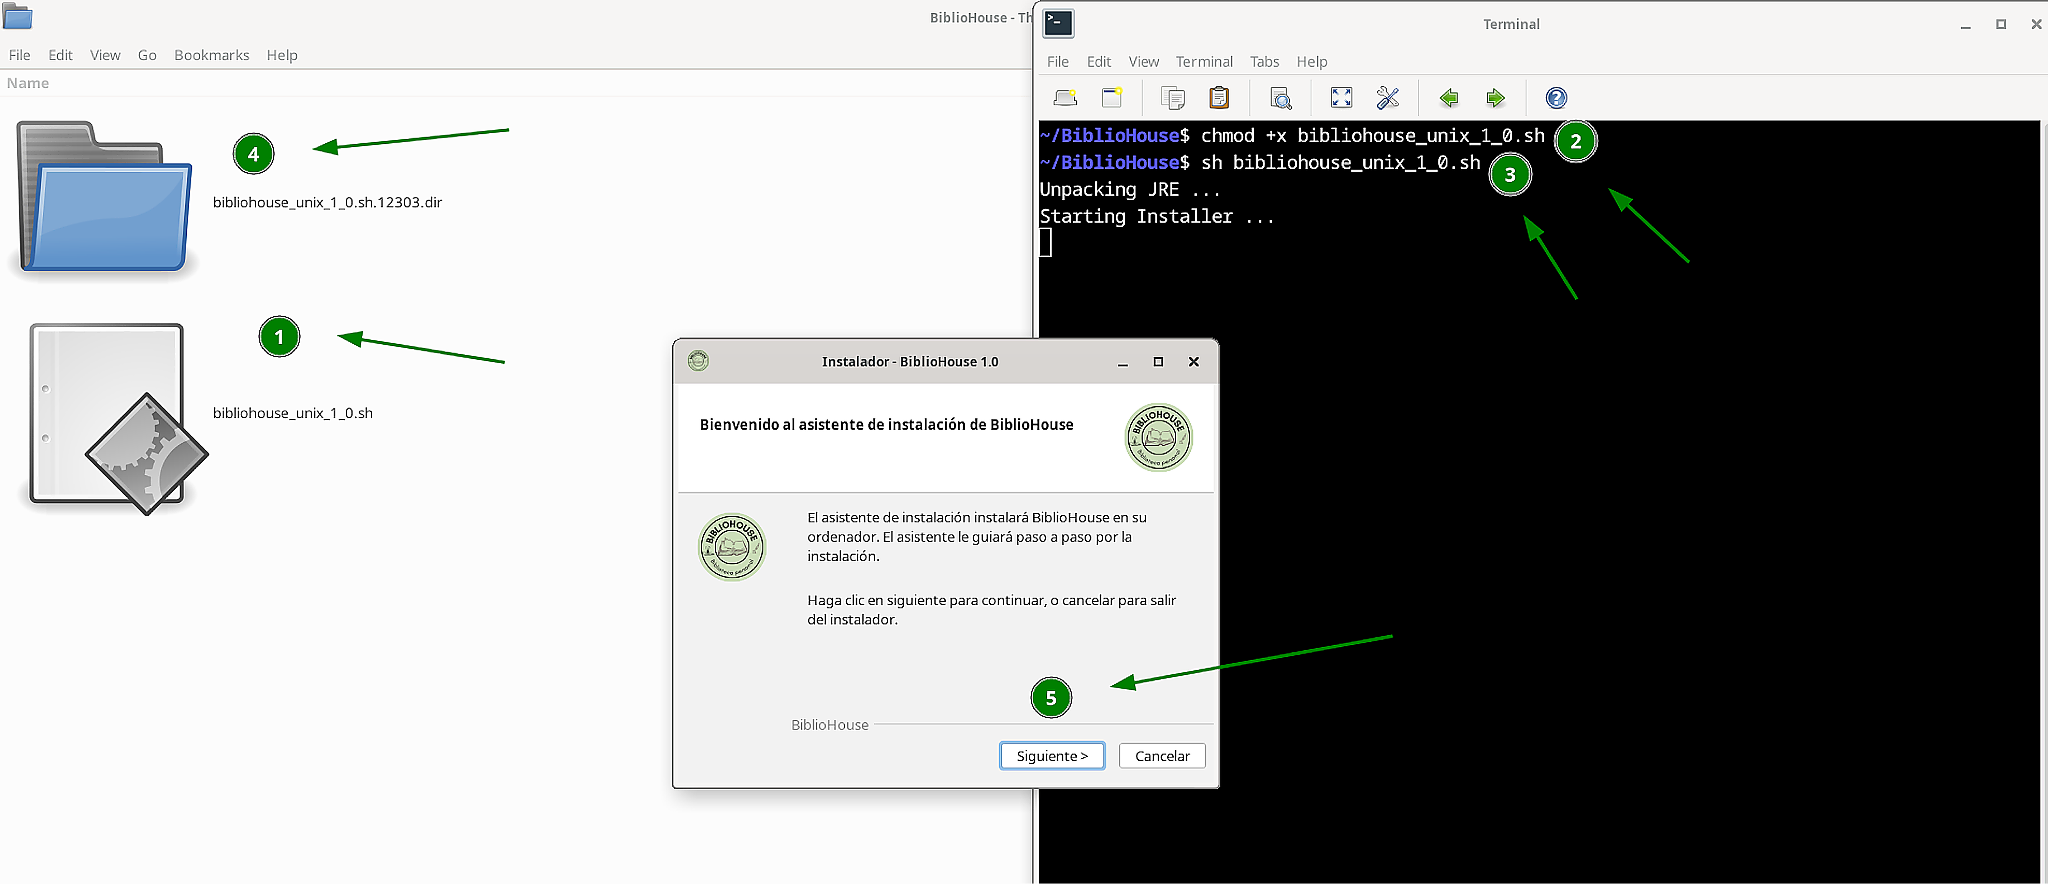Maximize the BiblioHouse installer window

1158,362
